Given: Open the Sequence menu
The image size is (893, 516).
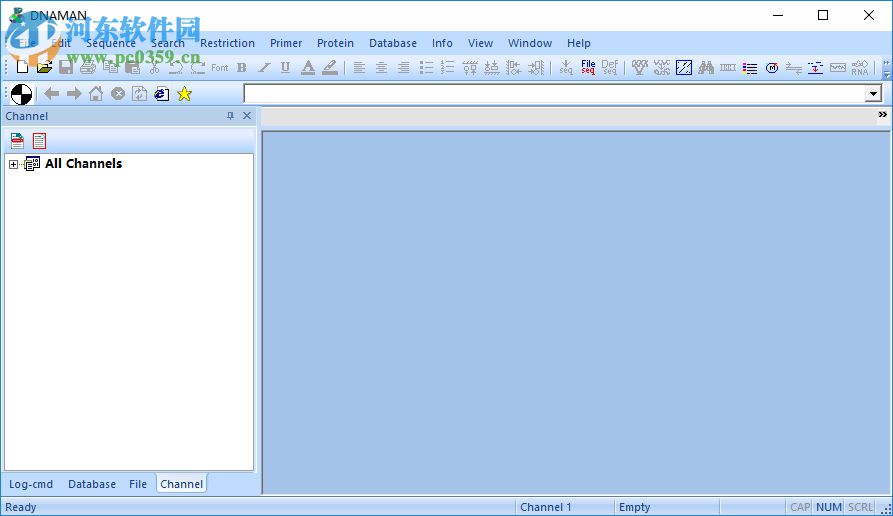Looking at the screenshot, I should coord(110,43).
